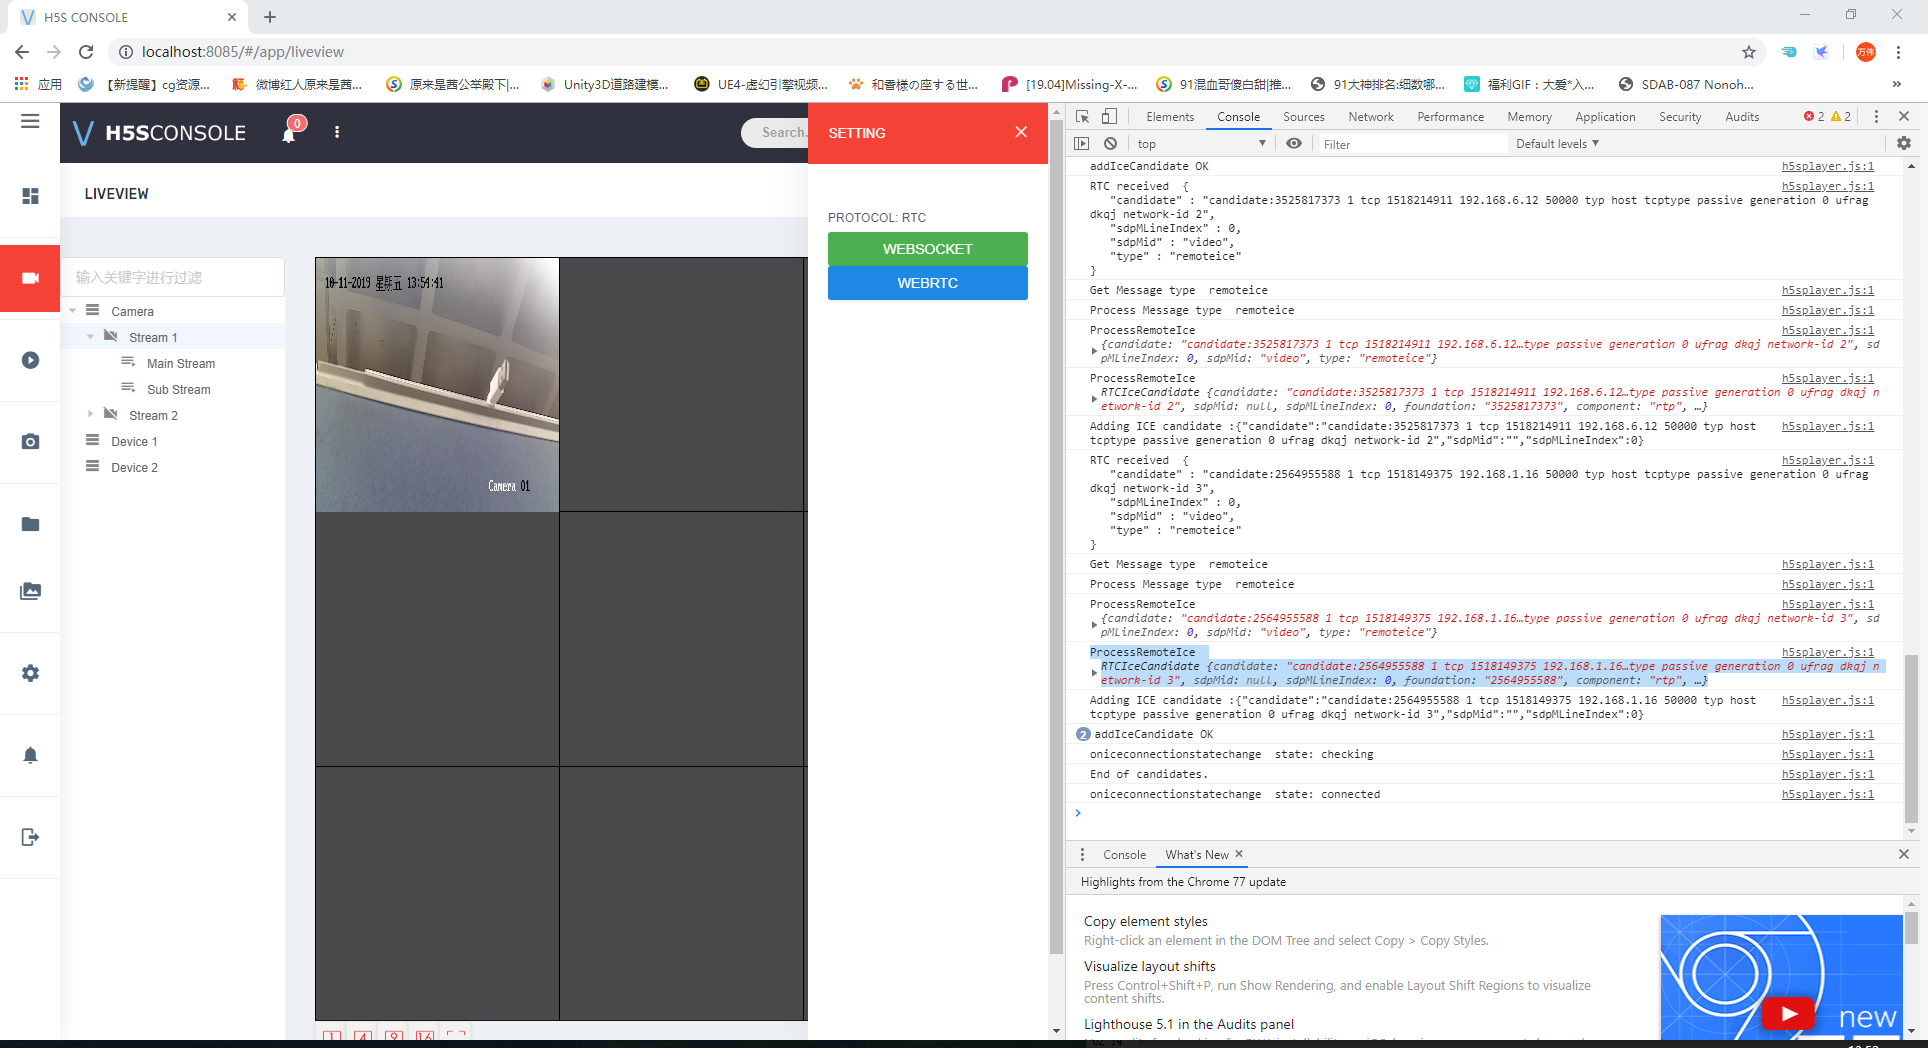
Task: Expand the Stream 2 tree node
Action: 90,414
